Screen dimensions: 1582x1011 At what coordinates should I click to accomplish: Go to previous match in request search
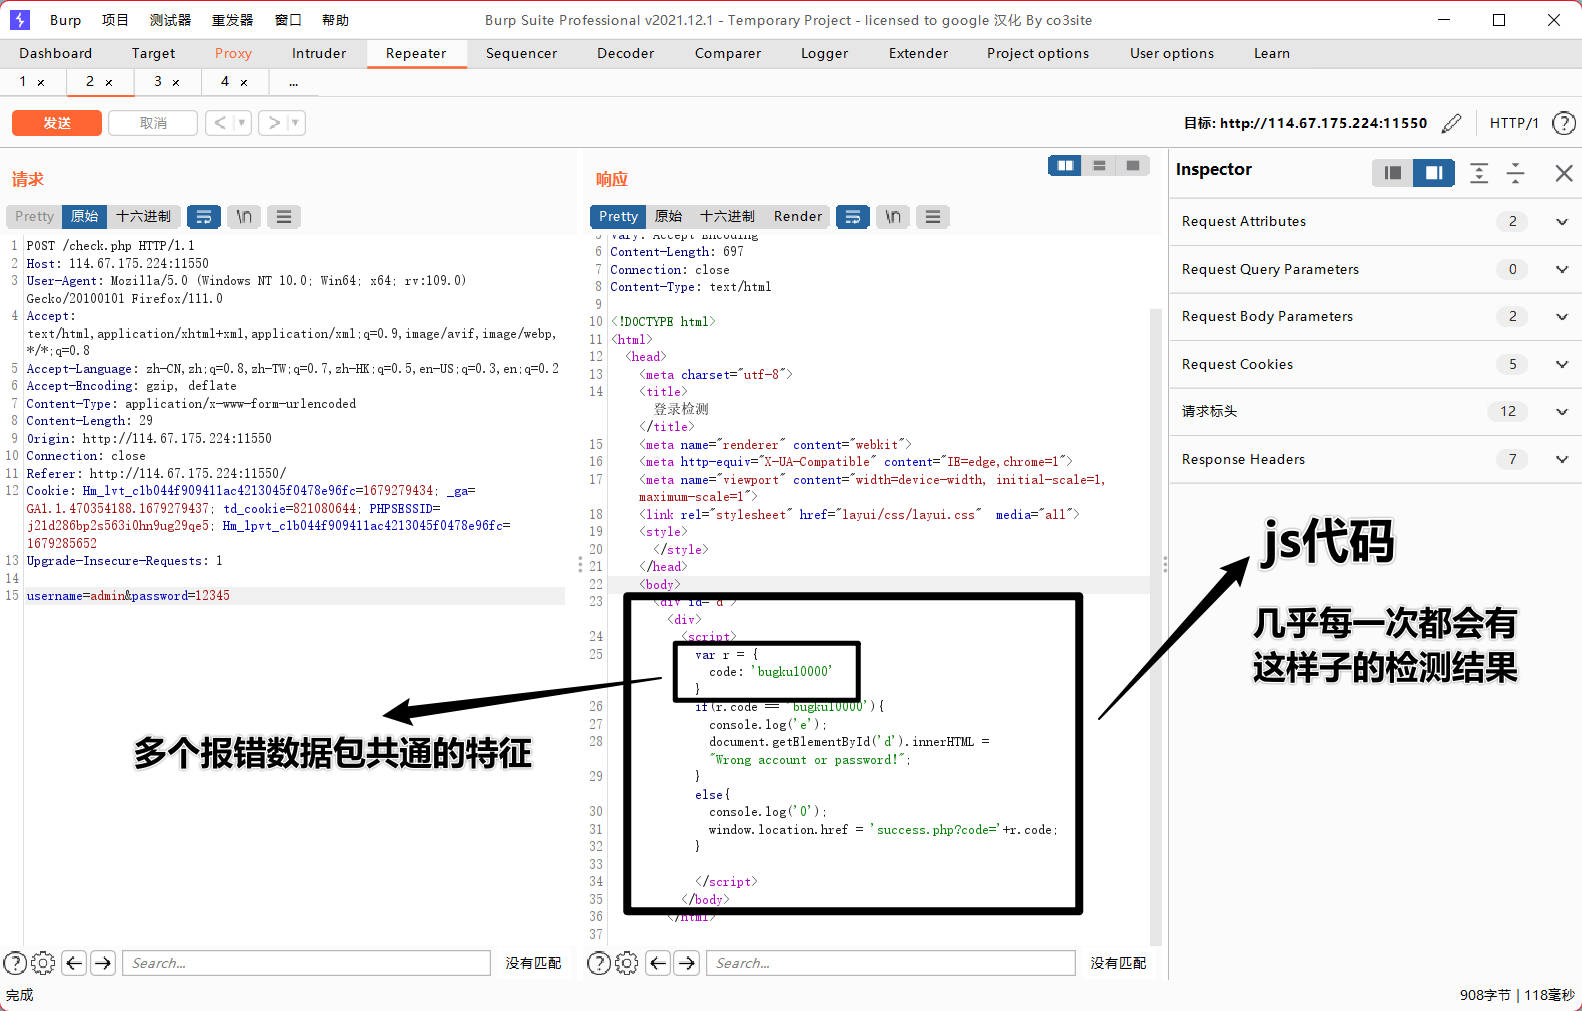tap(74, 963)
